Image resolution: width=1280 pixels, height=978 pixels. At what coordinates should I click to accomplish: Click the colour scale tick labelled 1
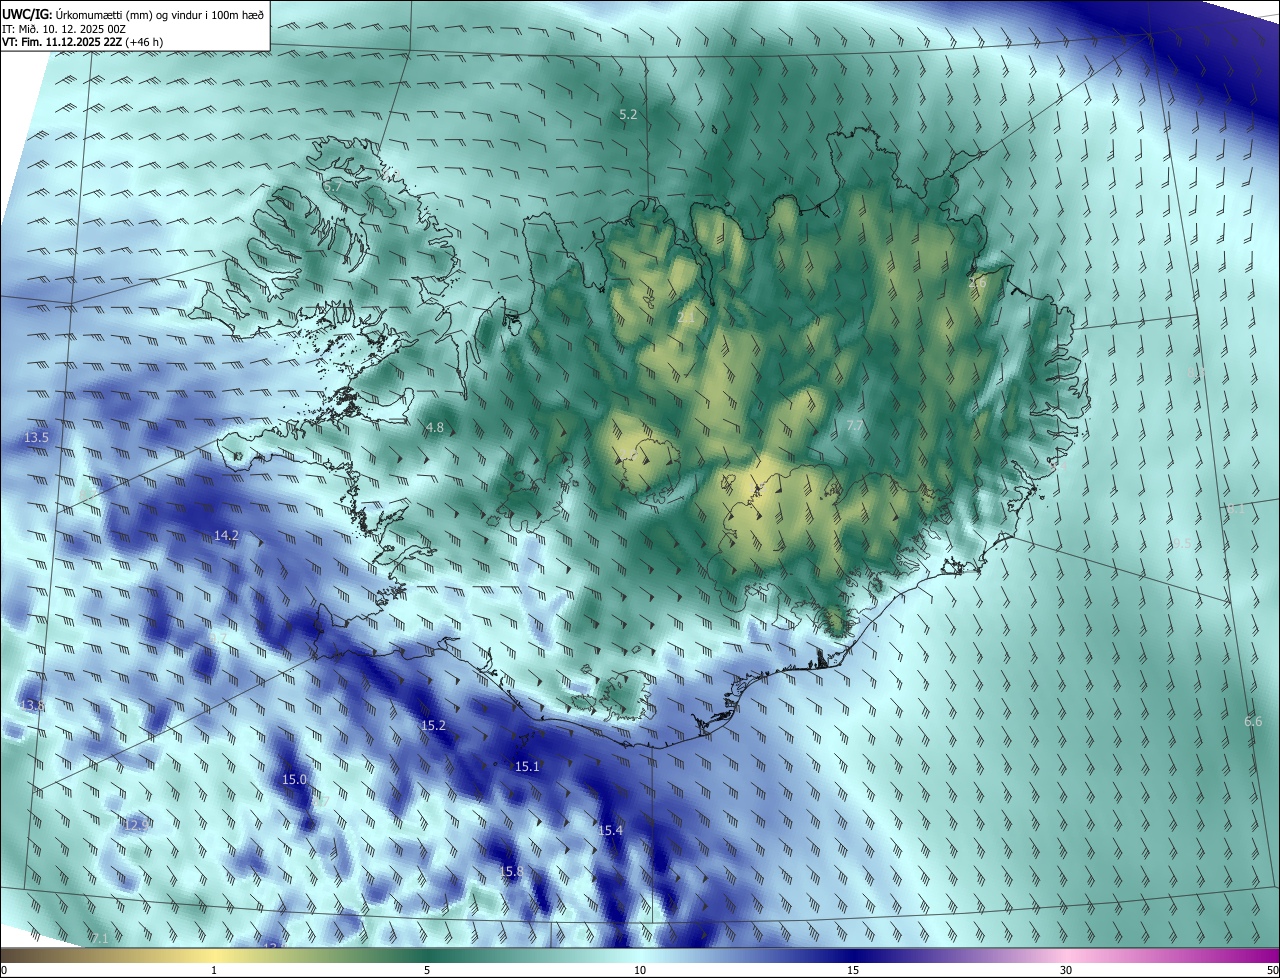pos(214,971)
